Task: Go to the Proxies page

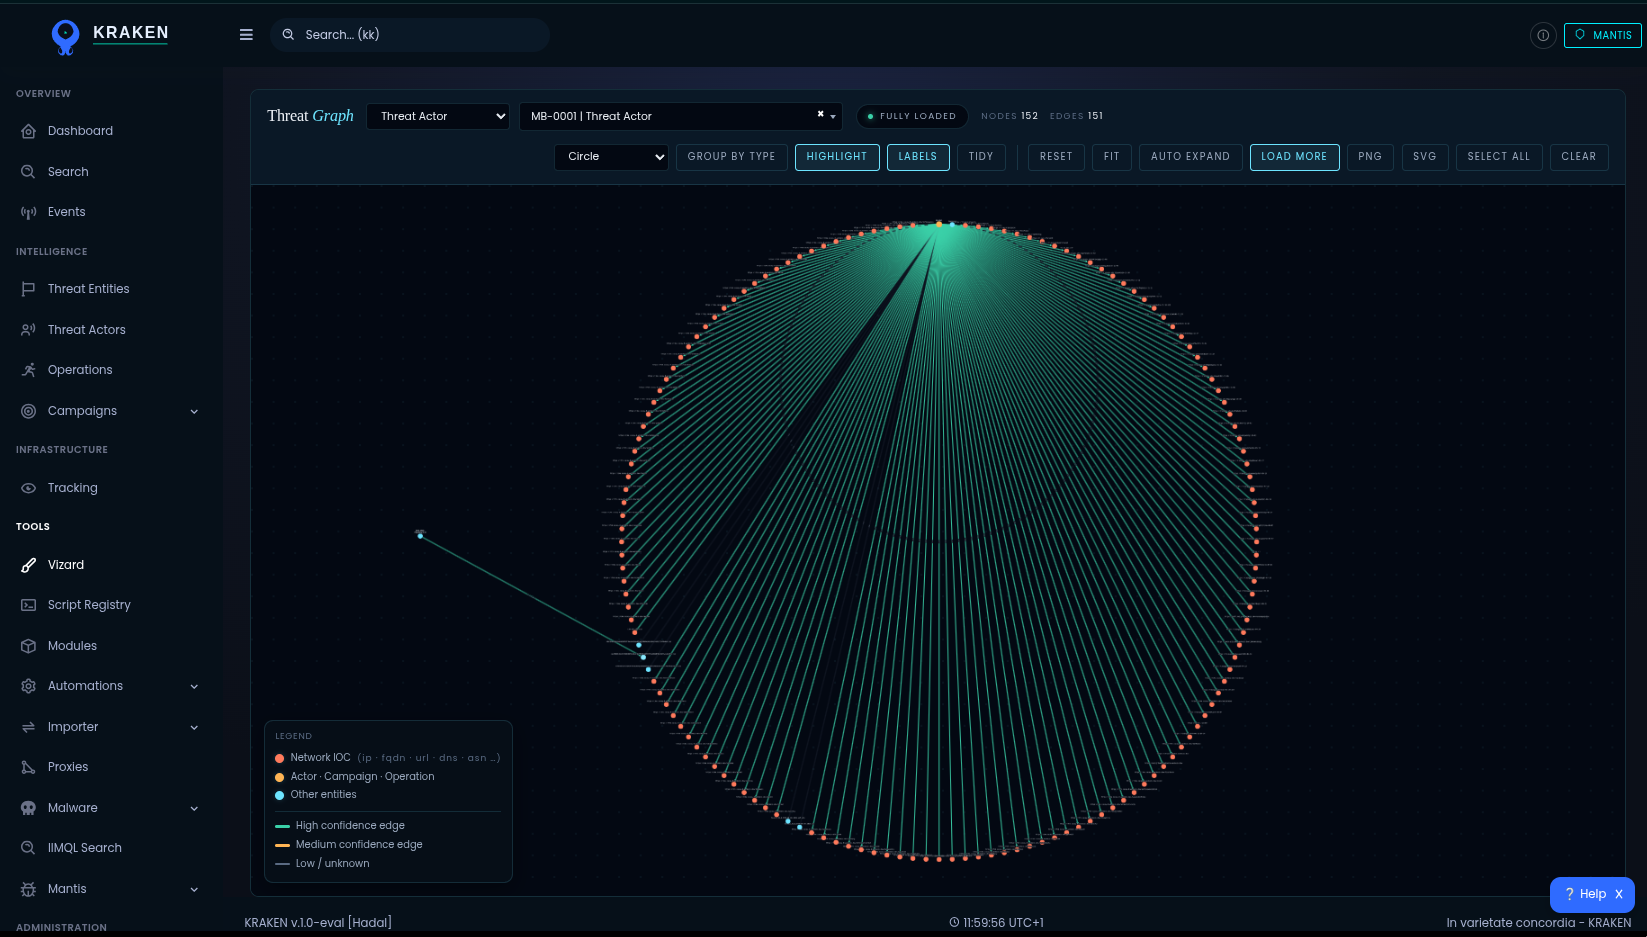Action: [68, 767]
